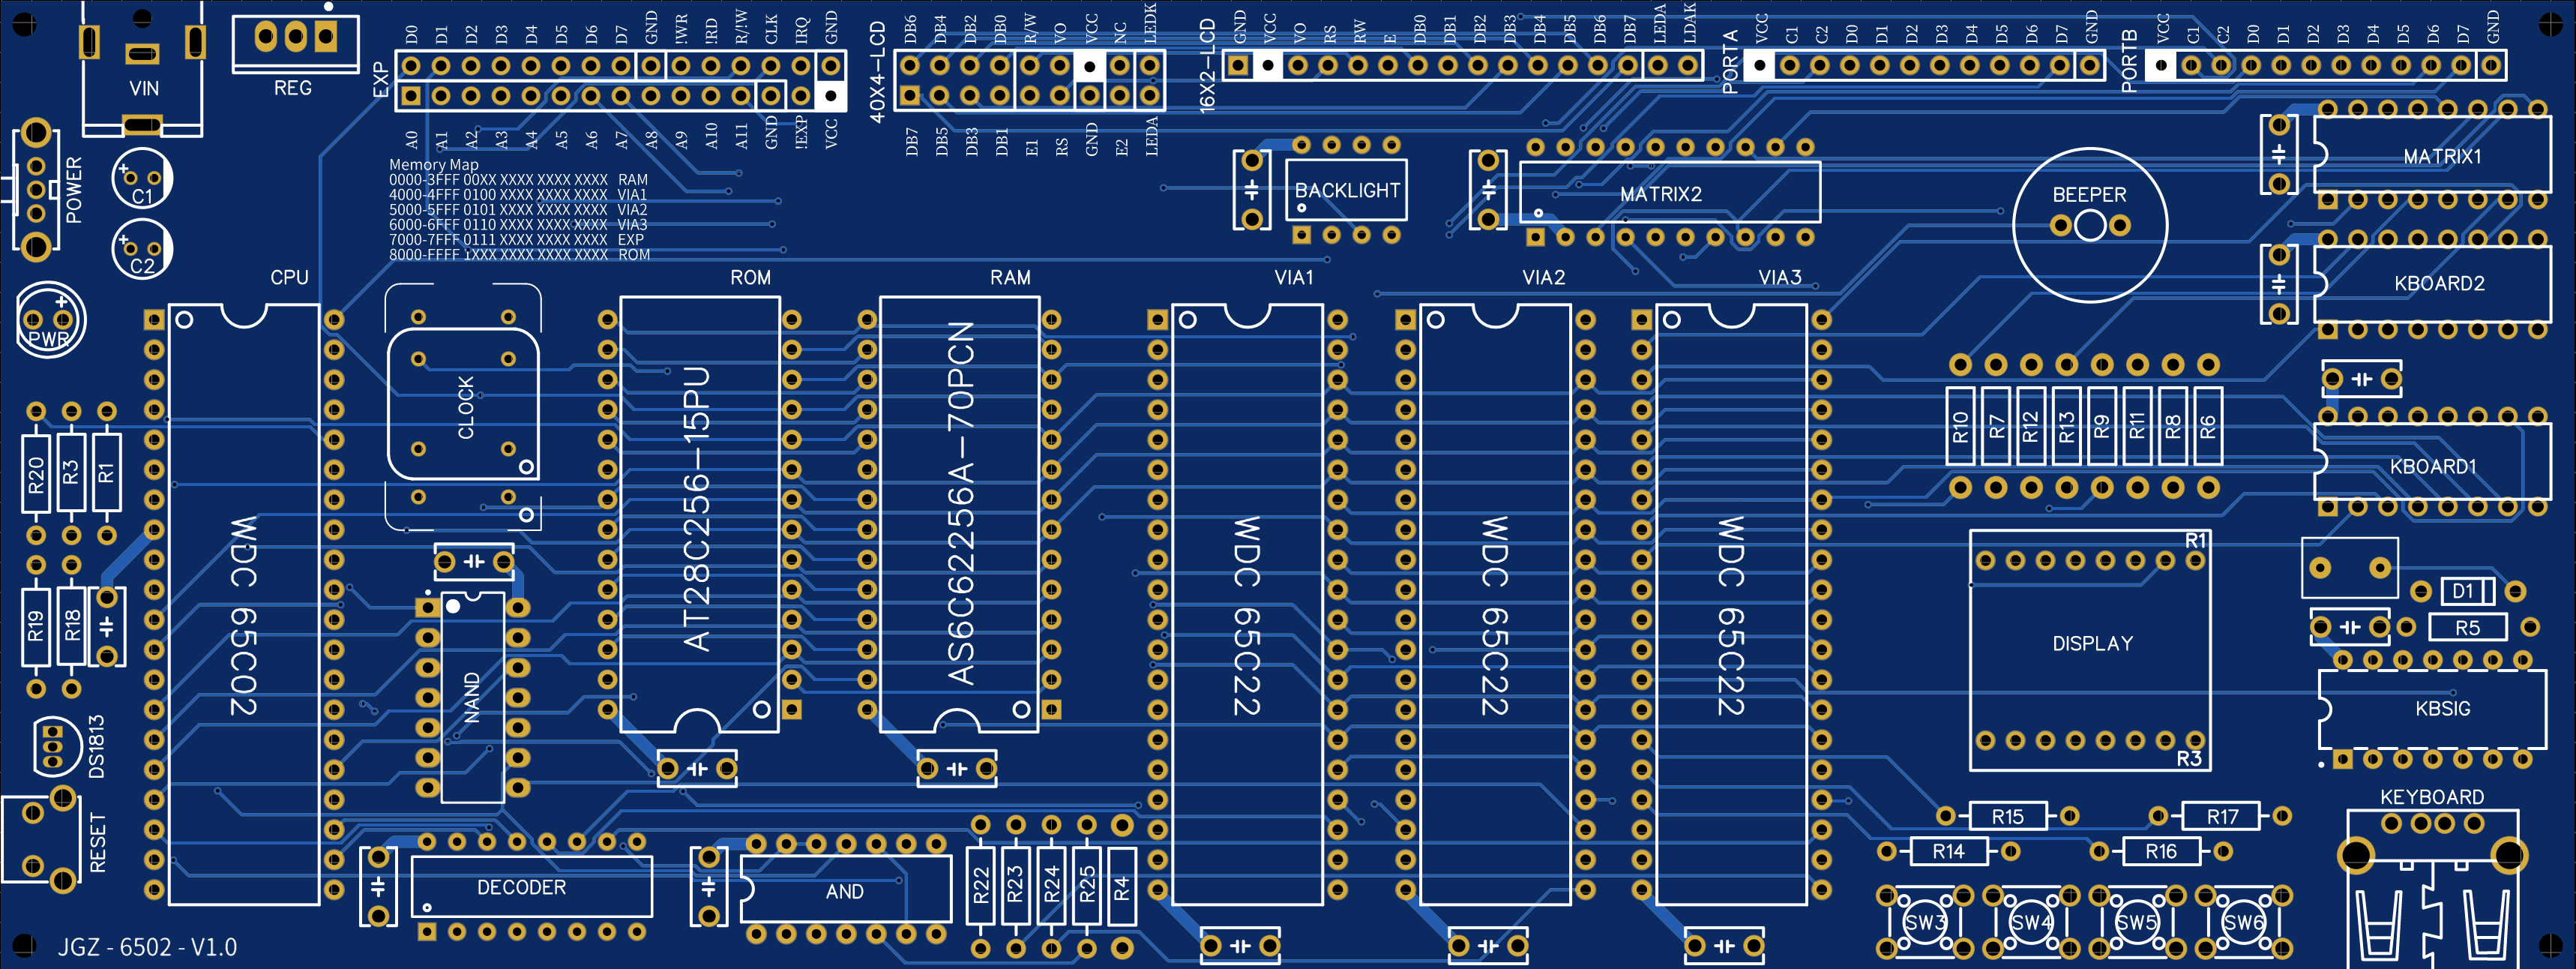Screen dimensions: 2576x969
Task: Select the DISPLAY module outline
Action: pyautogui.click(x=2090, y=650)
